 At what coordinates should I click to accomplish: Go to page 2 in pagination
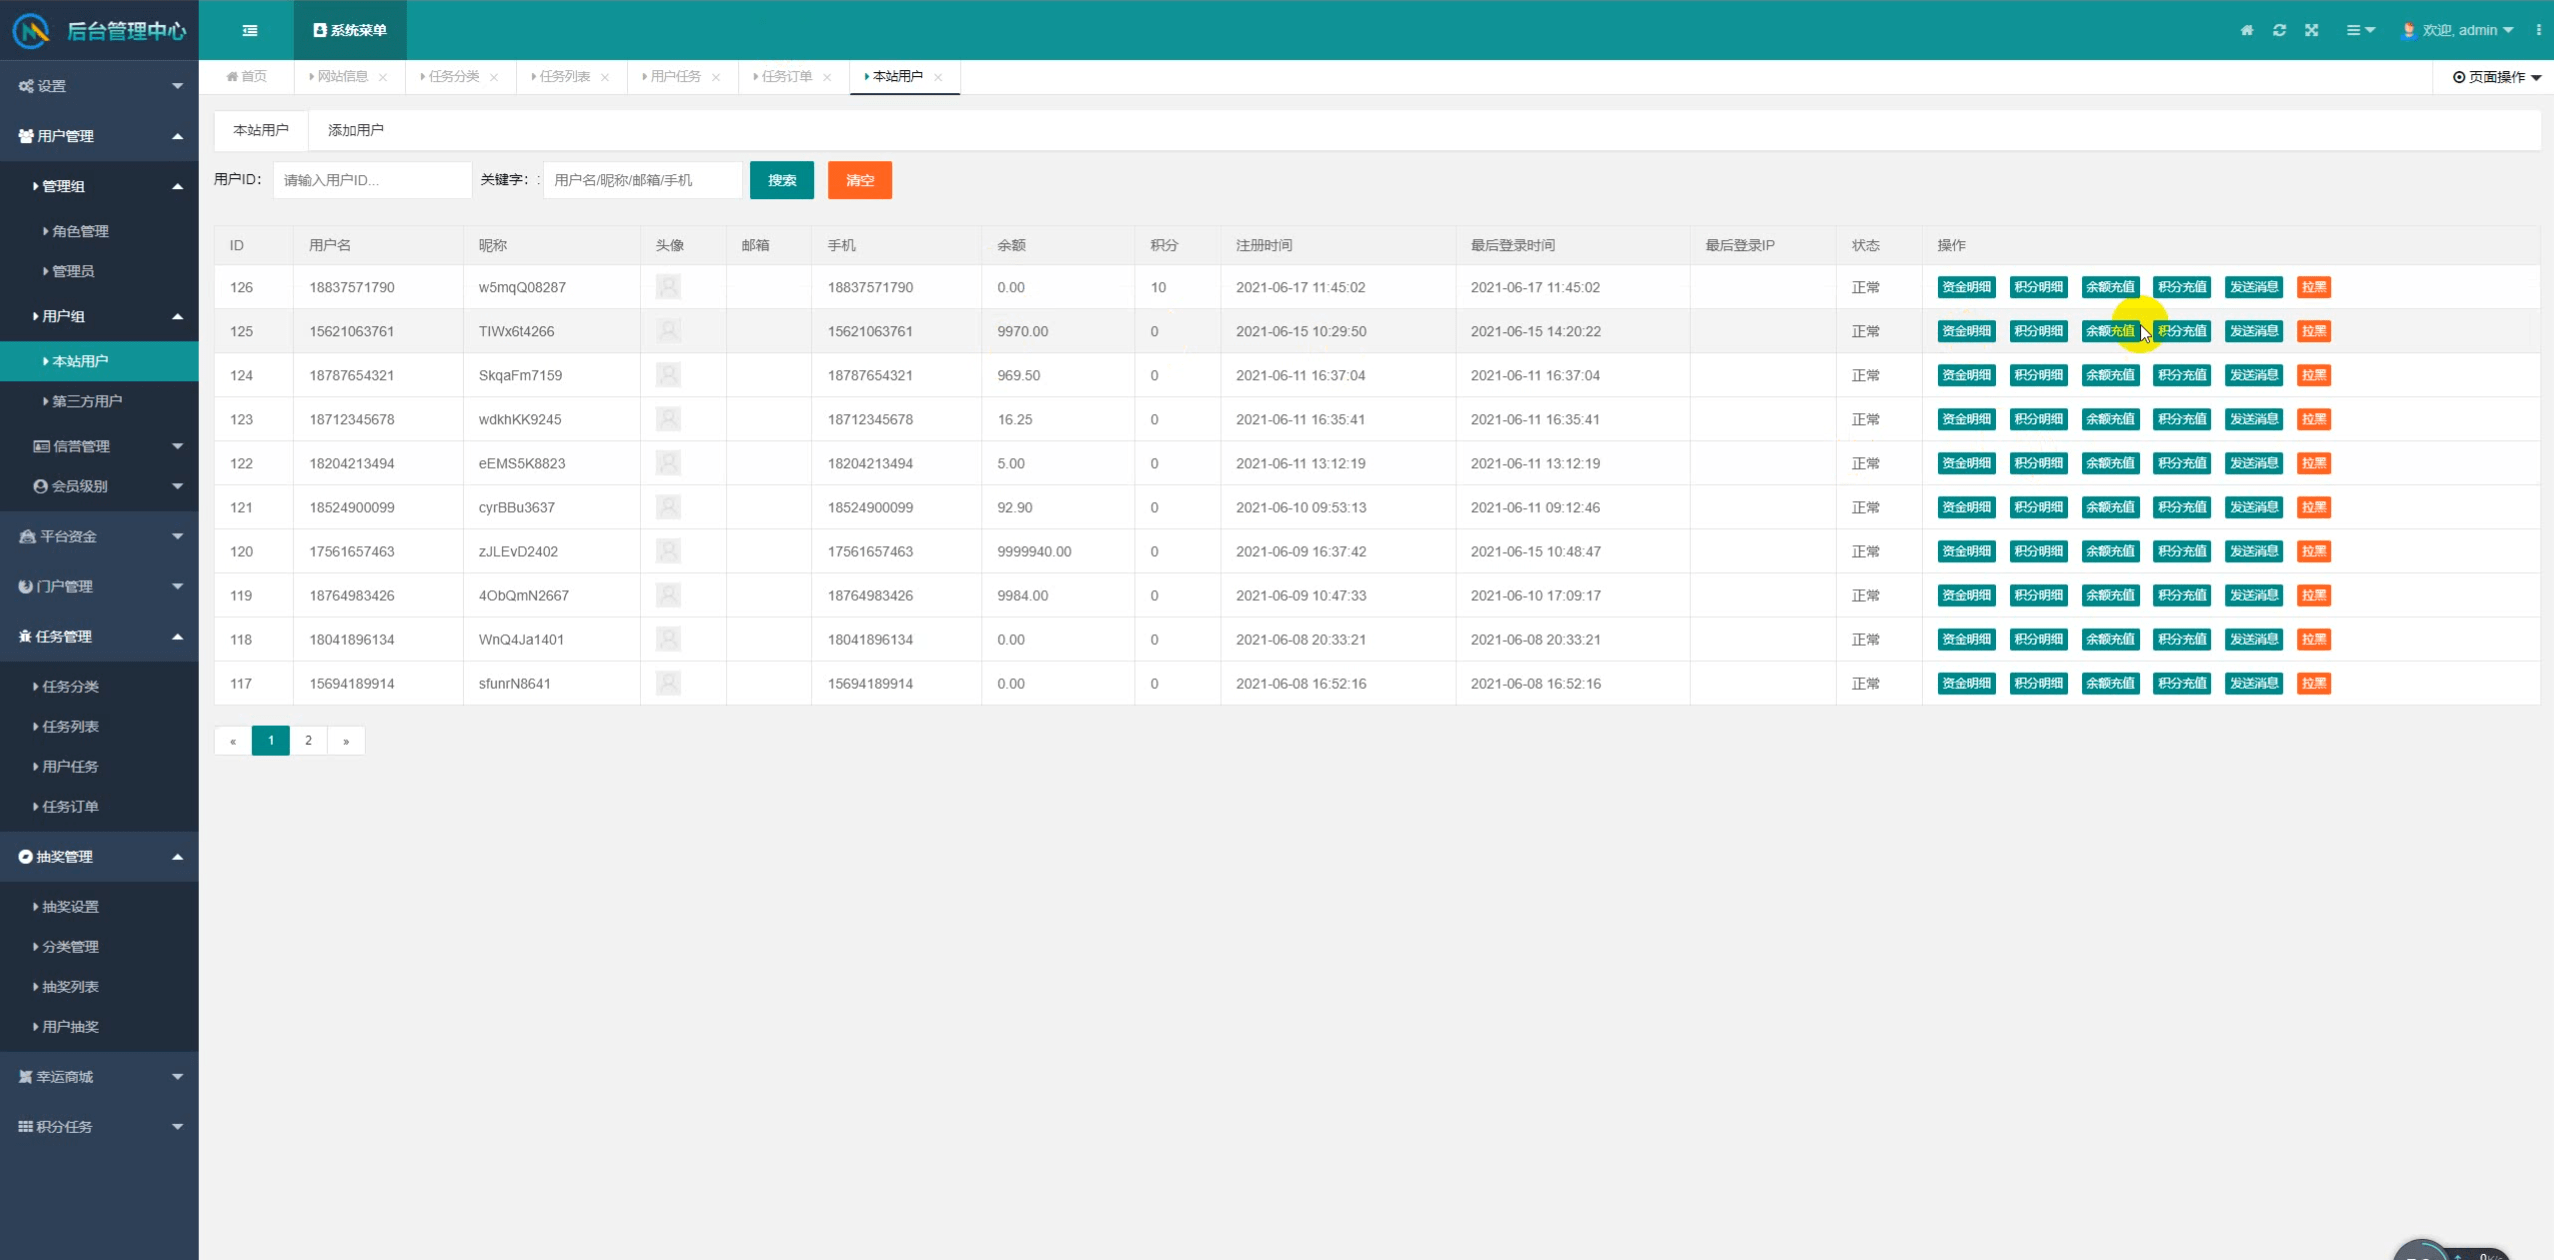click(308, 740)
